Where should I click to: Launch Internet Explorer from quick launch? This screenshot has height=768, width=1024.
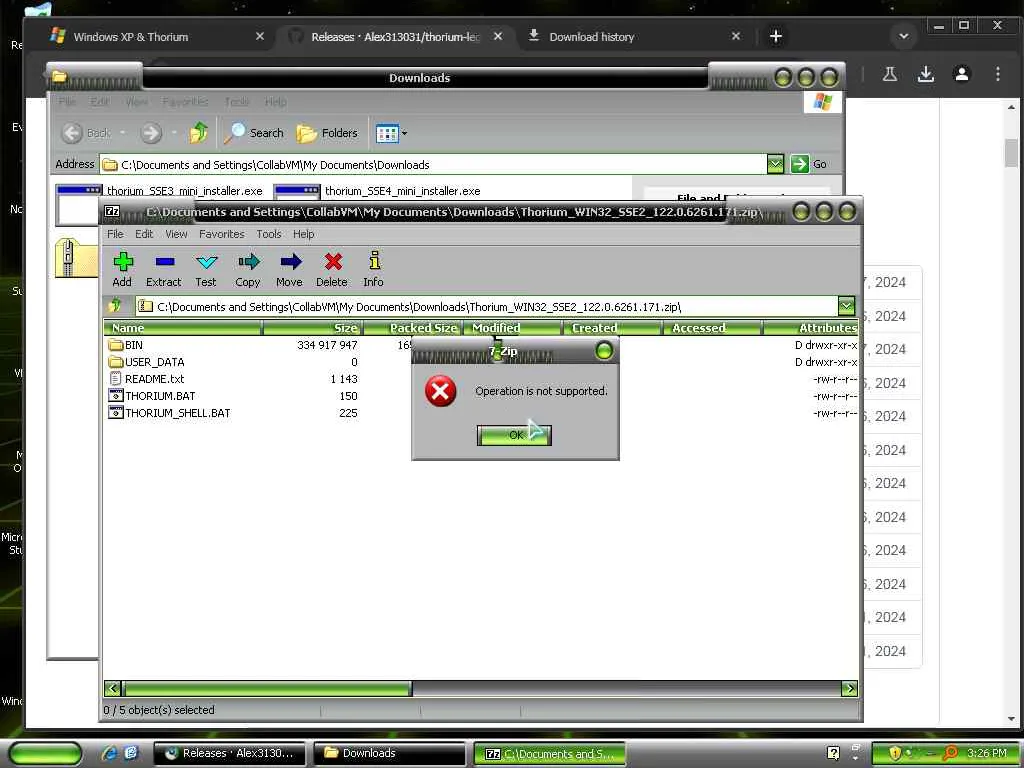[108, 753]
